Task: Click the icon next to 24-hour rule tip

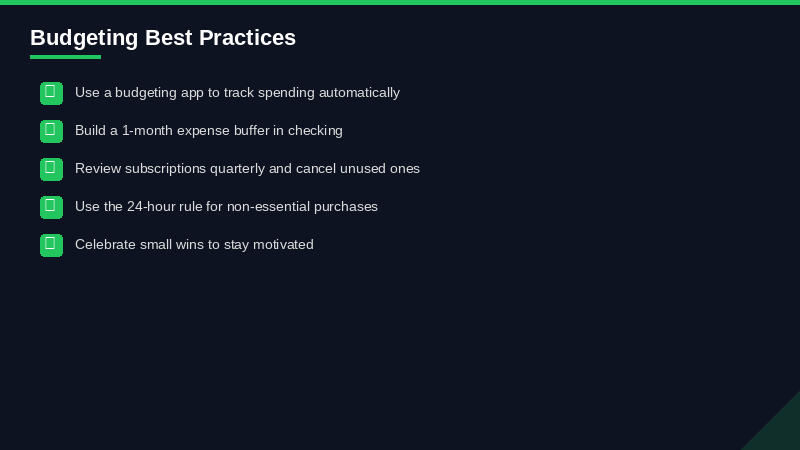Action: click(51, 207)
